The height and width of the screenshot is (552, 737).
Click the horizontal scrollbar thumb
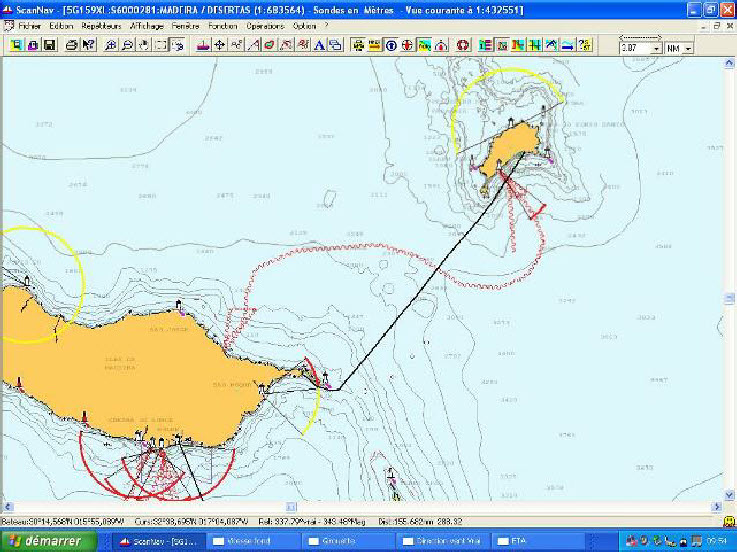(x=291, y=507)
